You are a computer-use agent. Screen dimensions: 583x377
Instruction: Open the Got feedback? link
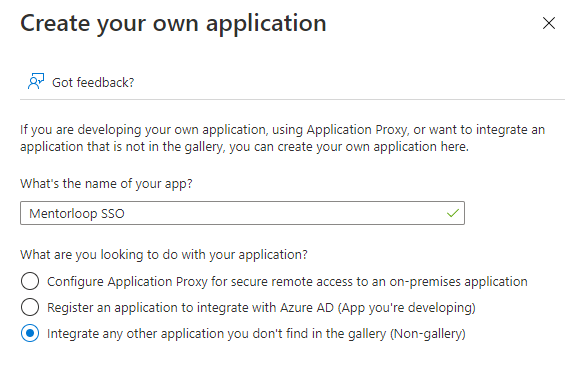tap(93, 83)
